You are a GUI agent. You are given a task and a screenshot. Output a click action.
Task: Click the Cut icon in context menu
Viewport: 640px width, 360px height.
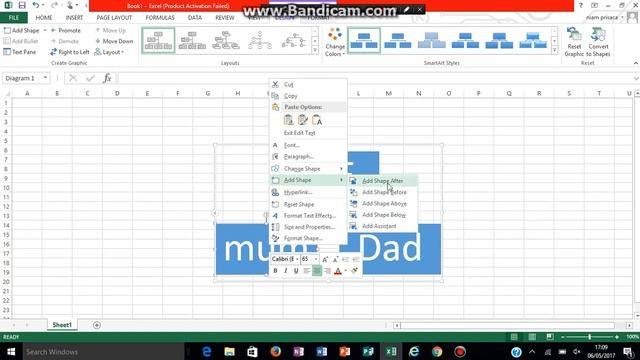click(276, 84)
